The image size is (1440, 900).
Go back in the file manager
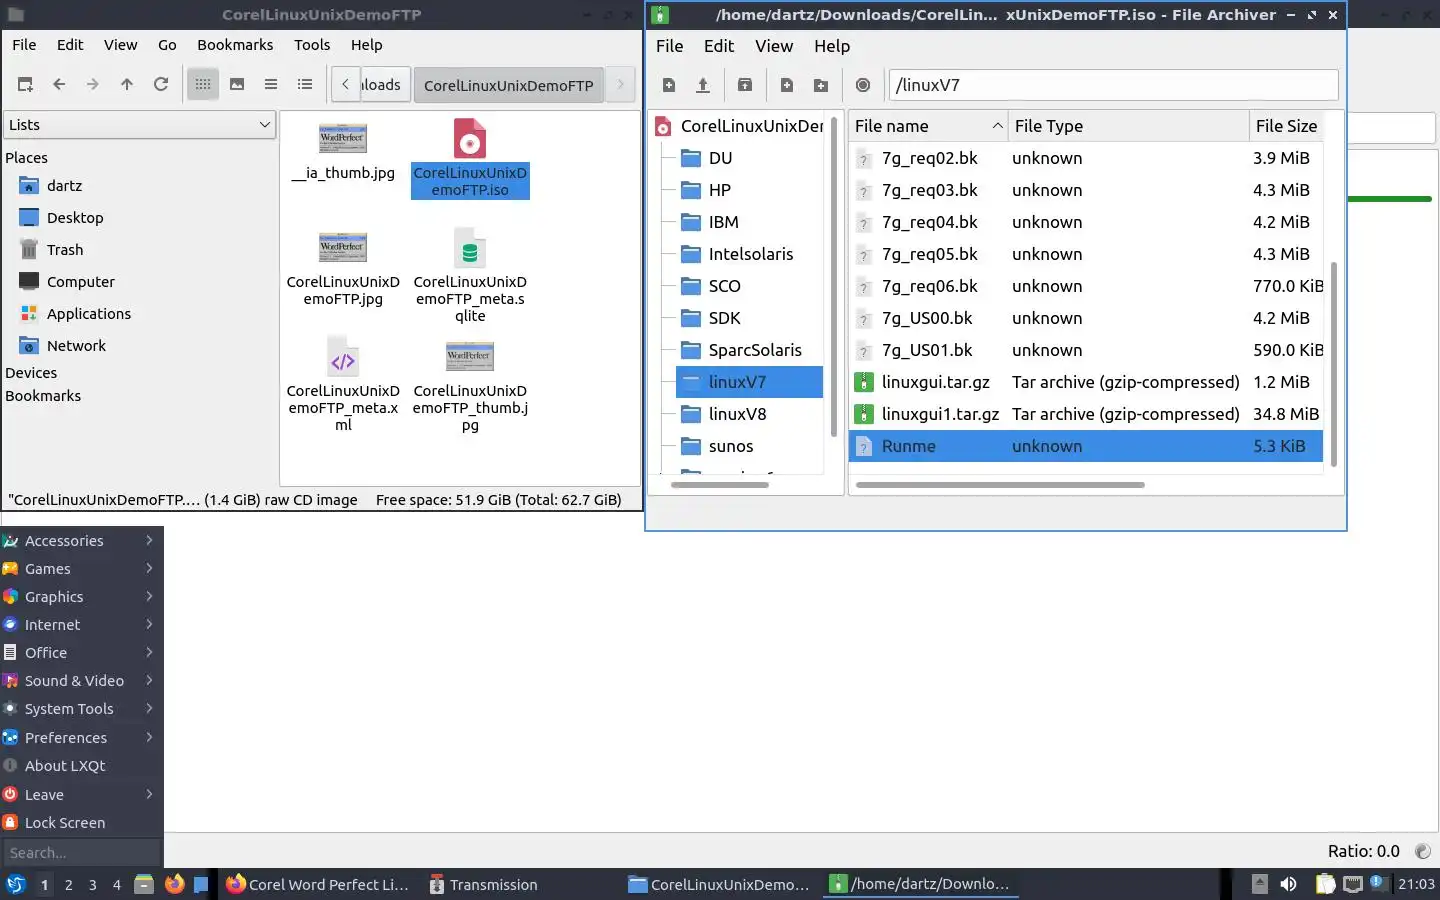tap(59, 85)
